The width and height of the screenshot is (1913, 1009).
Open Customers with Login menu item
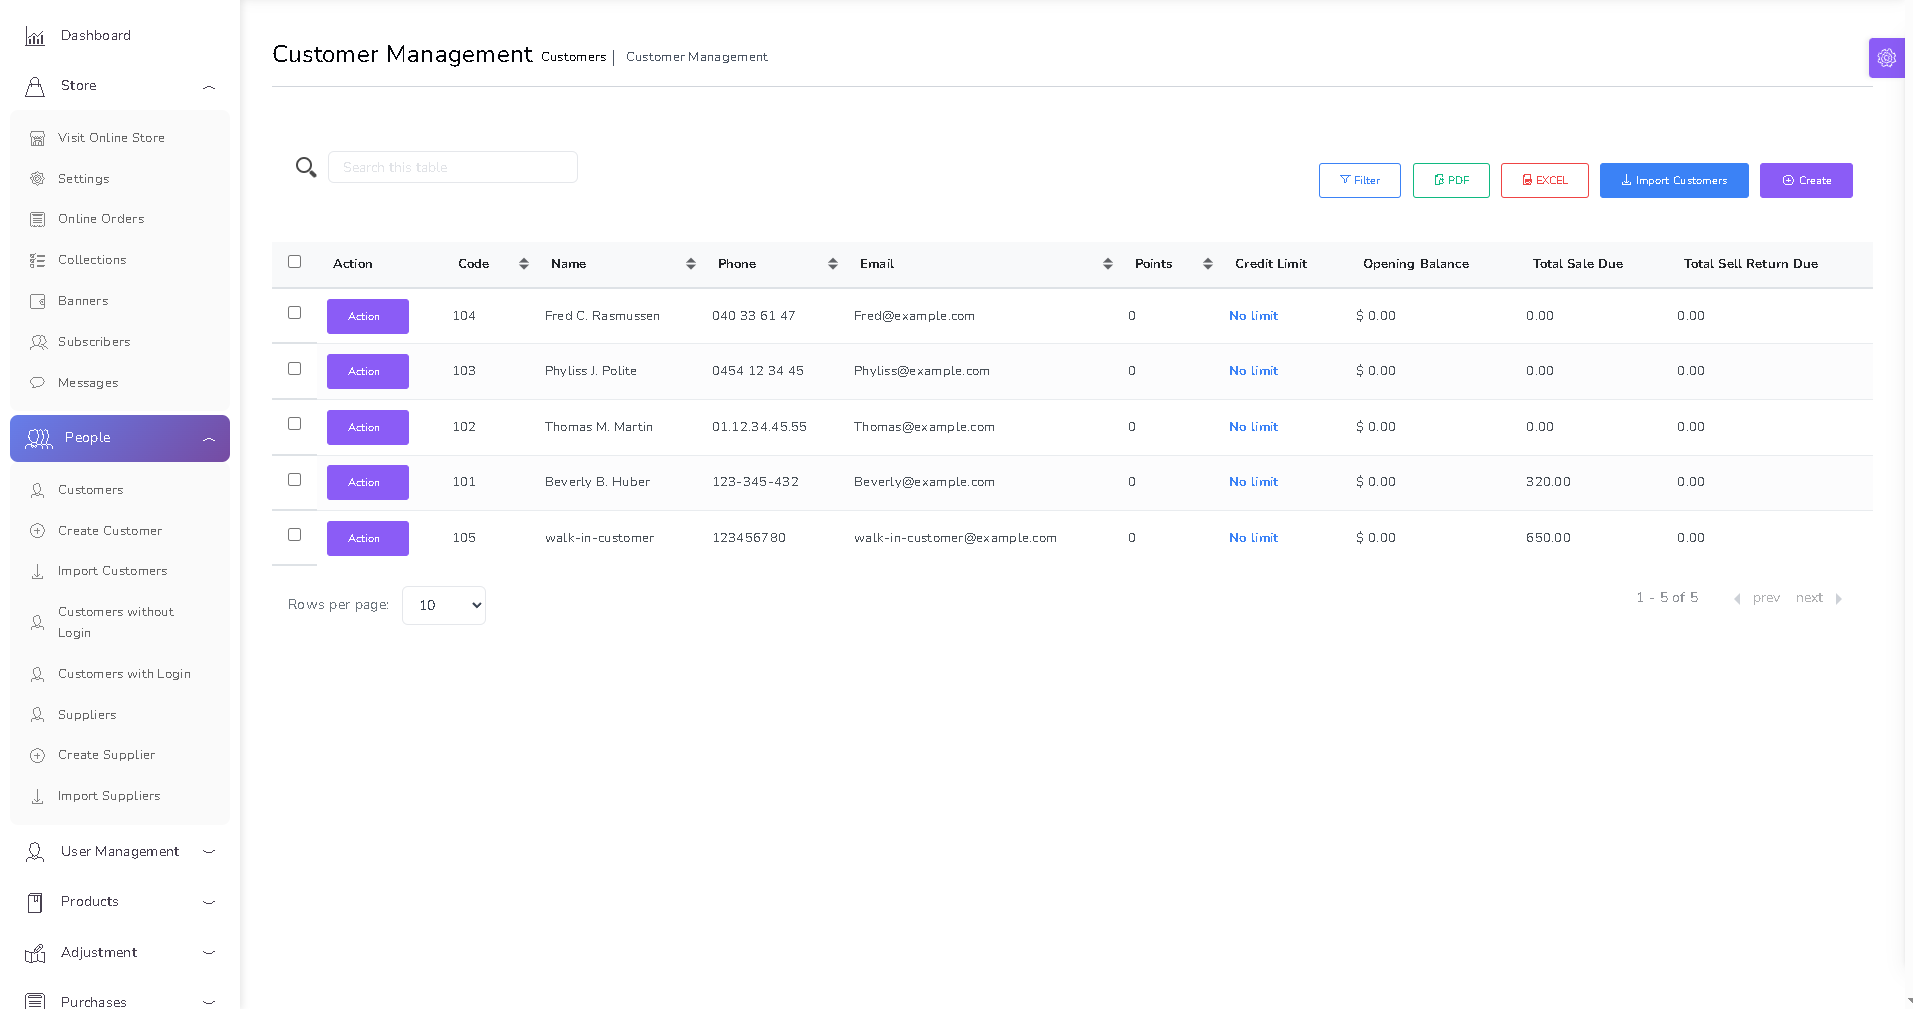point(124,674)
